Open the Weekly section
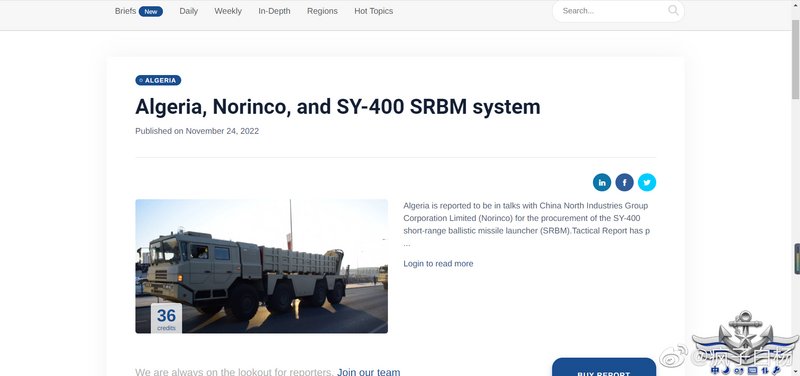 coord(228,11)
